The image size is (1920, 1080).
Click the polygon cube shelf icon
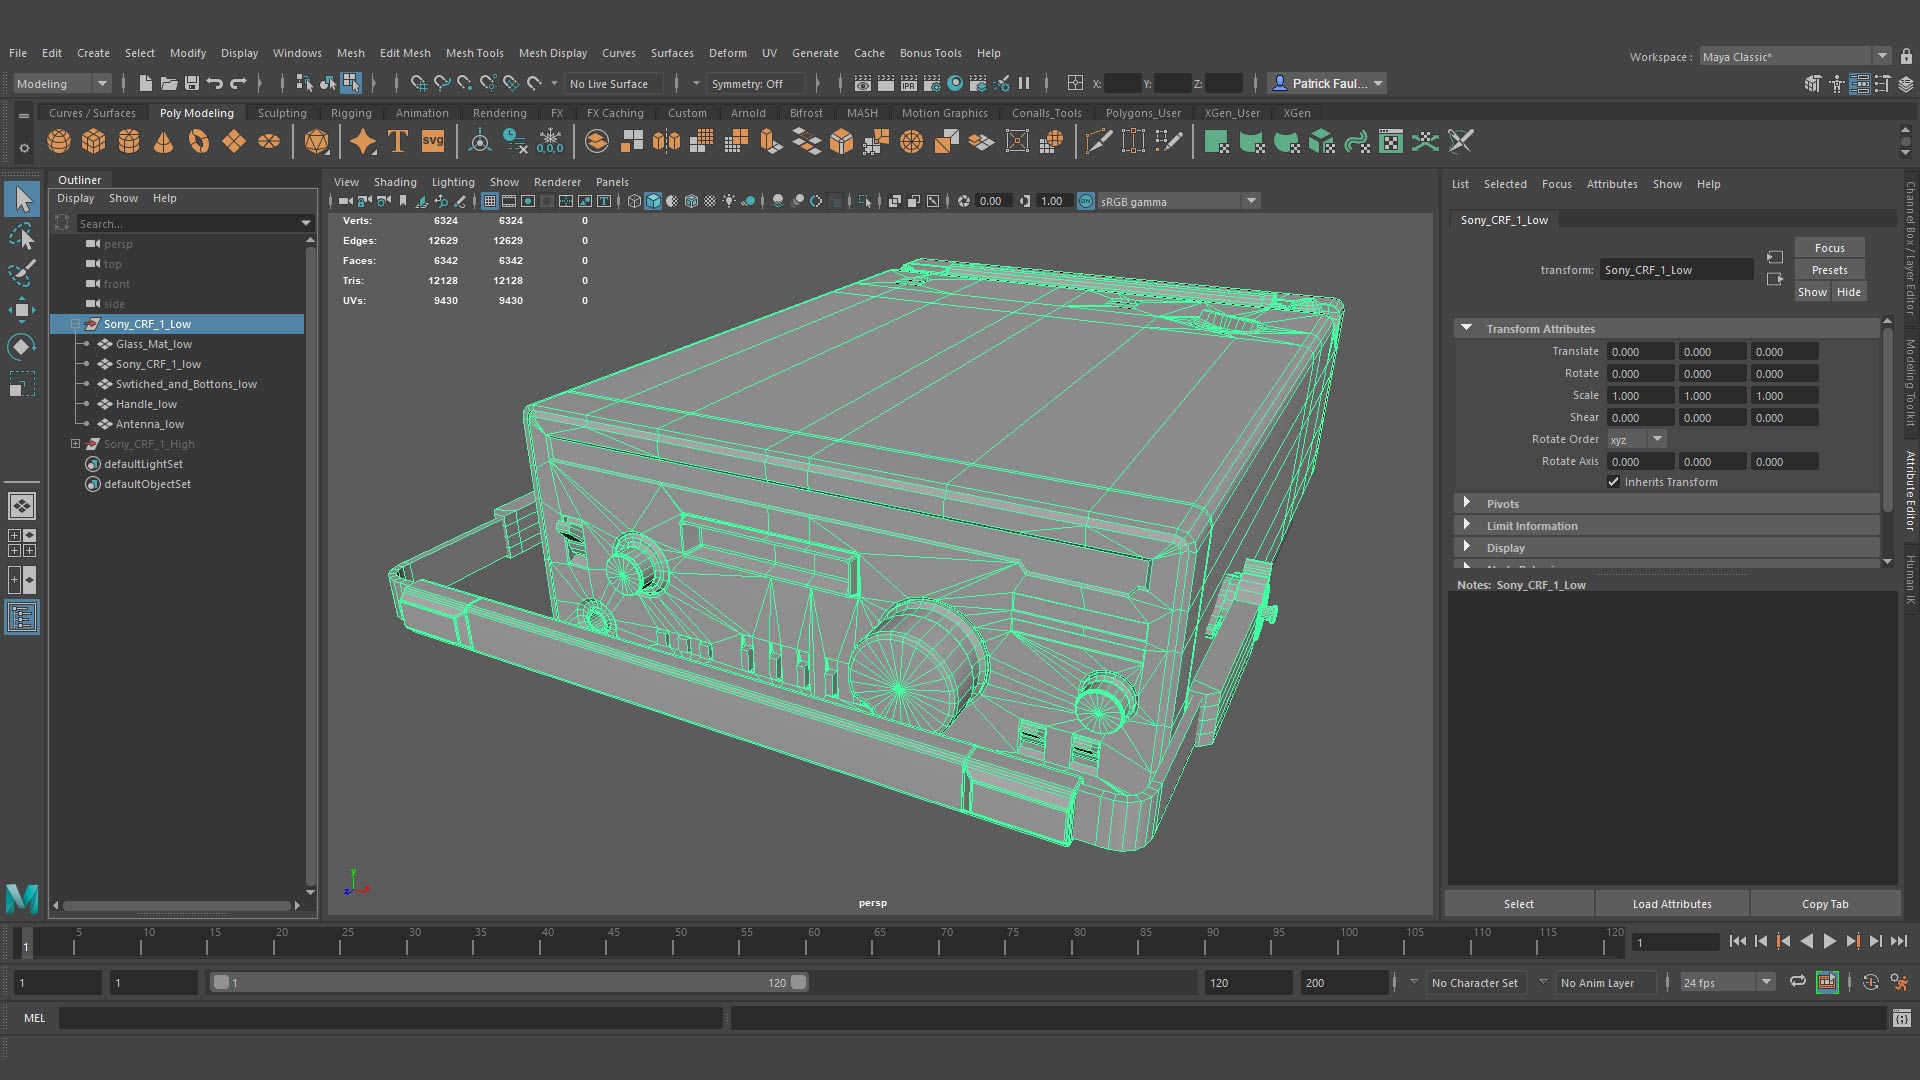94,142
